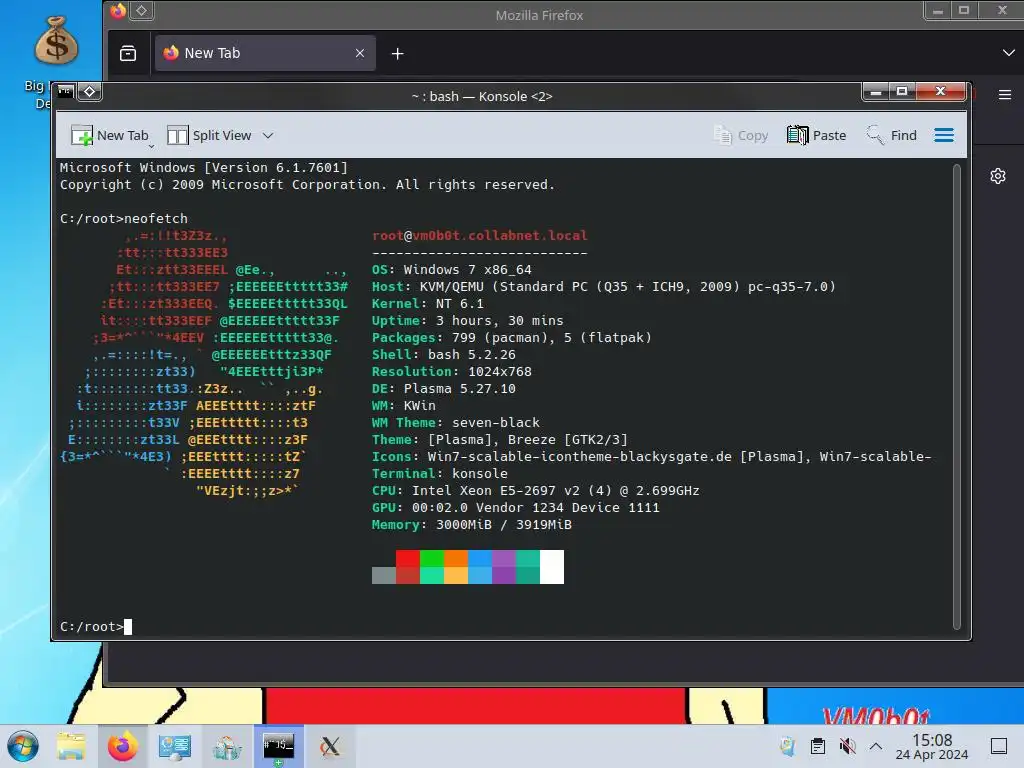1024x768 pixels.
Task: Click the updates tray icon left of clipboard
Action: click(x=788, y=746)
